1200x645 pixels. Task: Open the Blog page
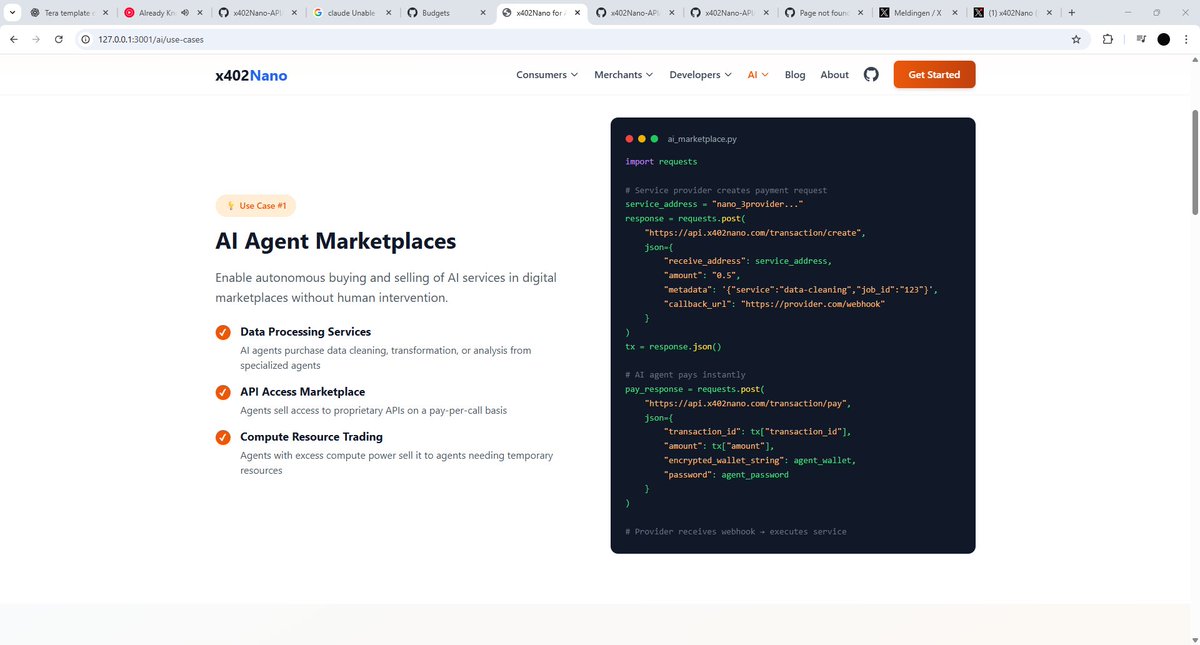795,75
